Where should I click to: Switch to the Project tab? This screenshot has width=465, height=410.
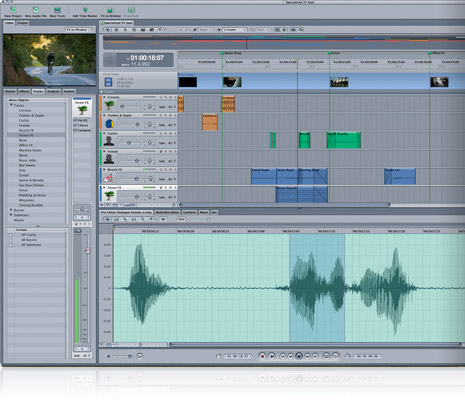(x=23, y=23)
